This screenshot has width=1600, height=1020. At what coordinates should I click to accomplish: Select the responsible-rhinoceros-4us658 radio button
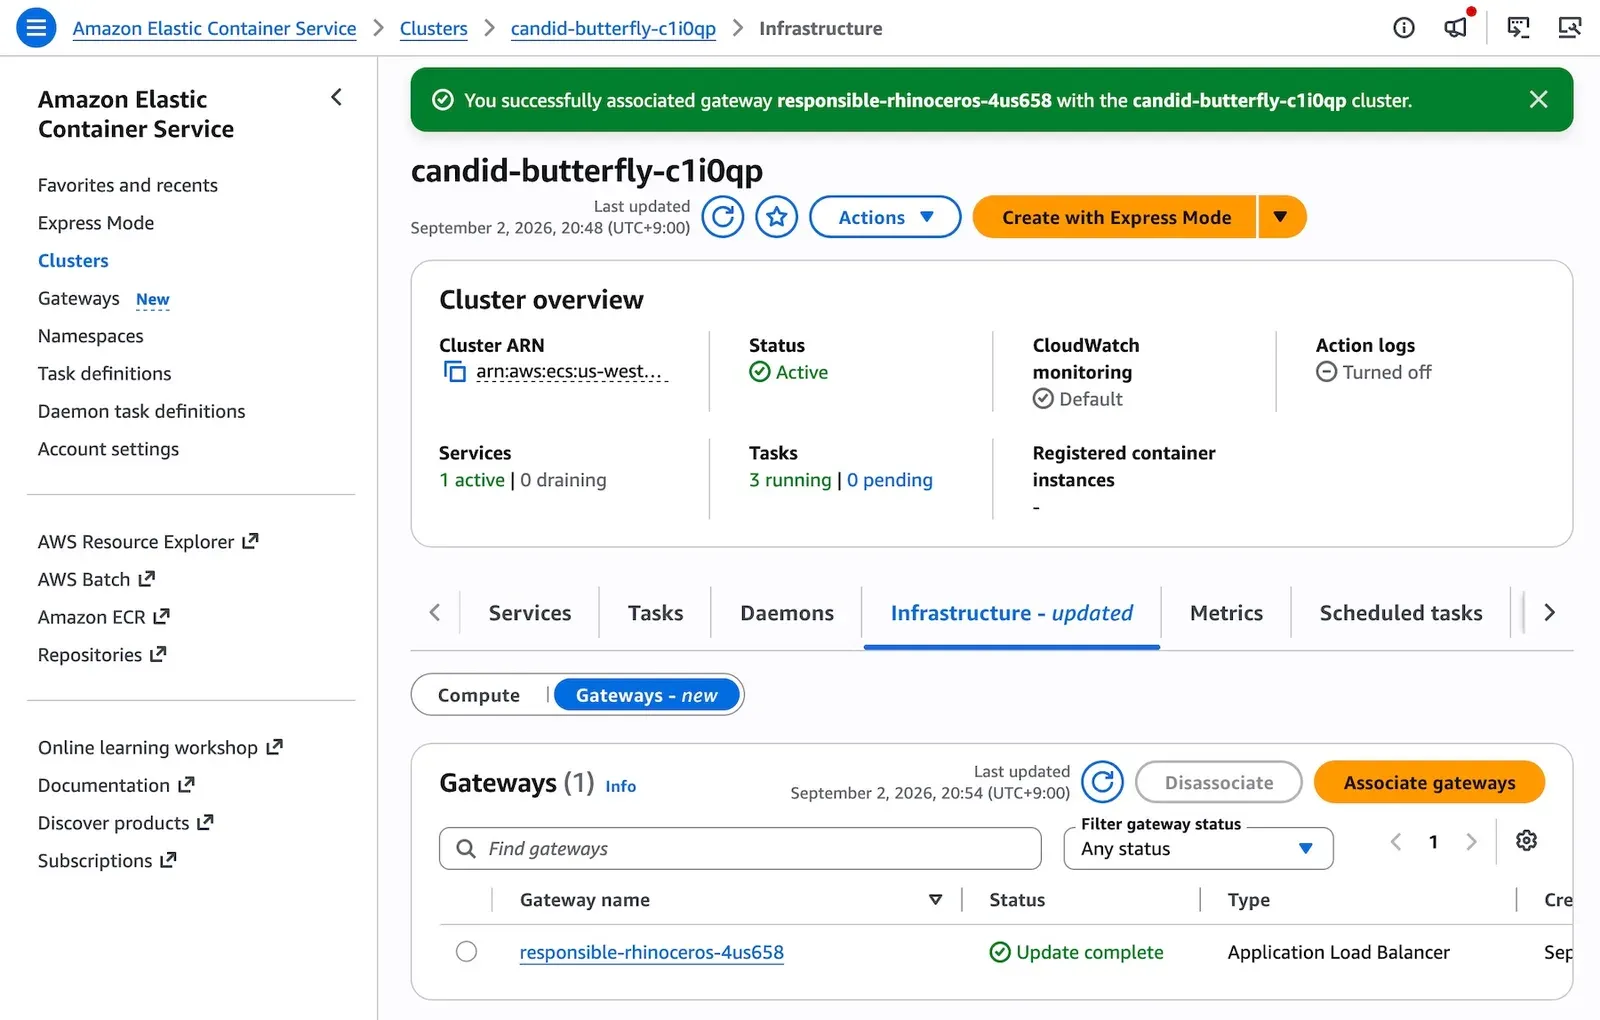click(x=466, y=951)
